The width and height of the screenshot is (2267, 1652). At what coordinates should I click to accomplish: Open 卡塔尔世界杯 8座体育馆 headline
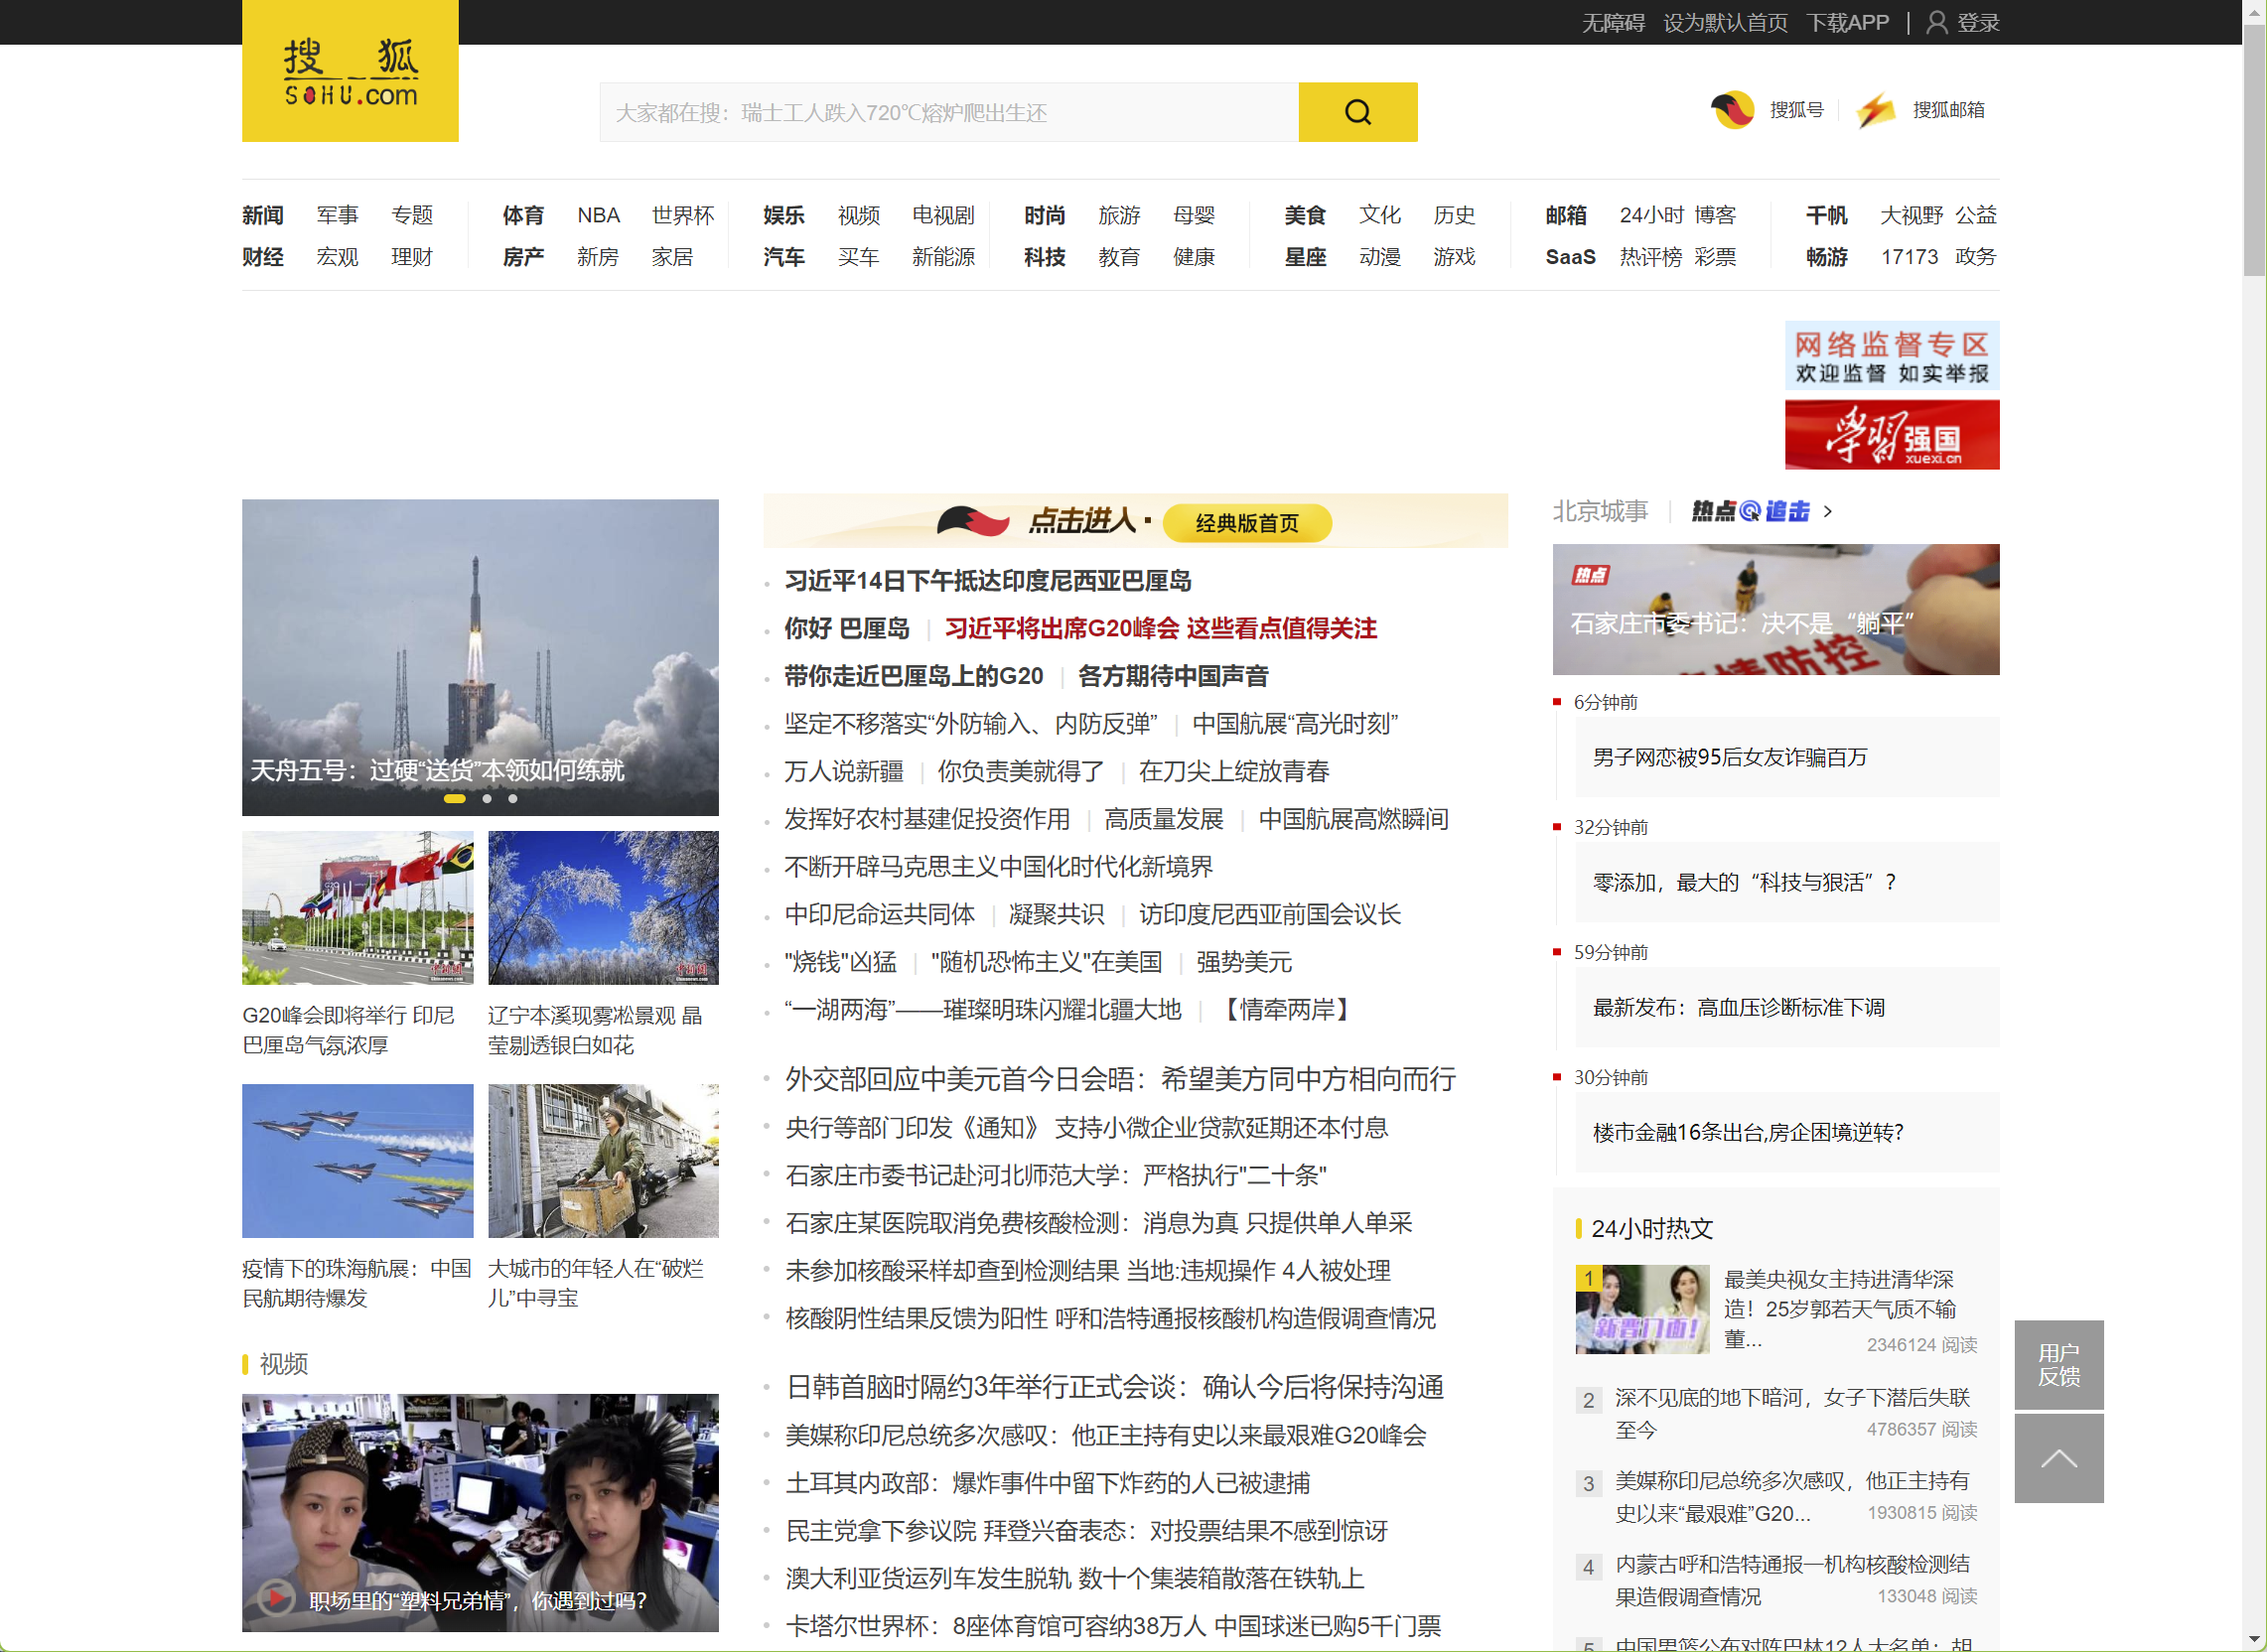pos(1112,1625)
